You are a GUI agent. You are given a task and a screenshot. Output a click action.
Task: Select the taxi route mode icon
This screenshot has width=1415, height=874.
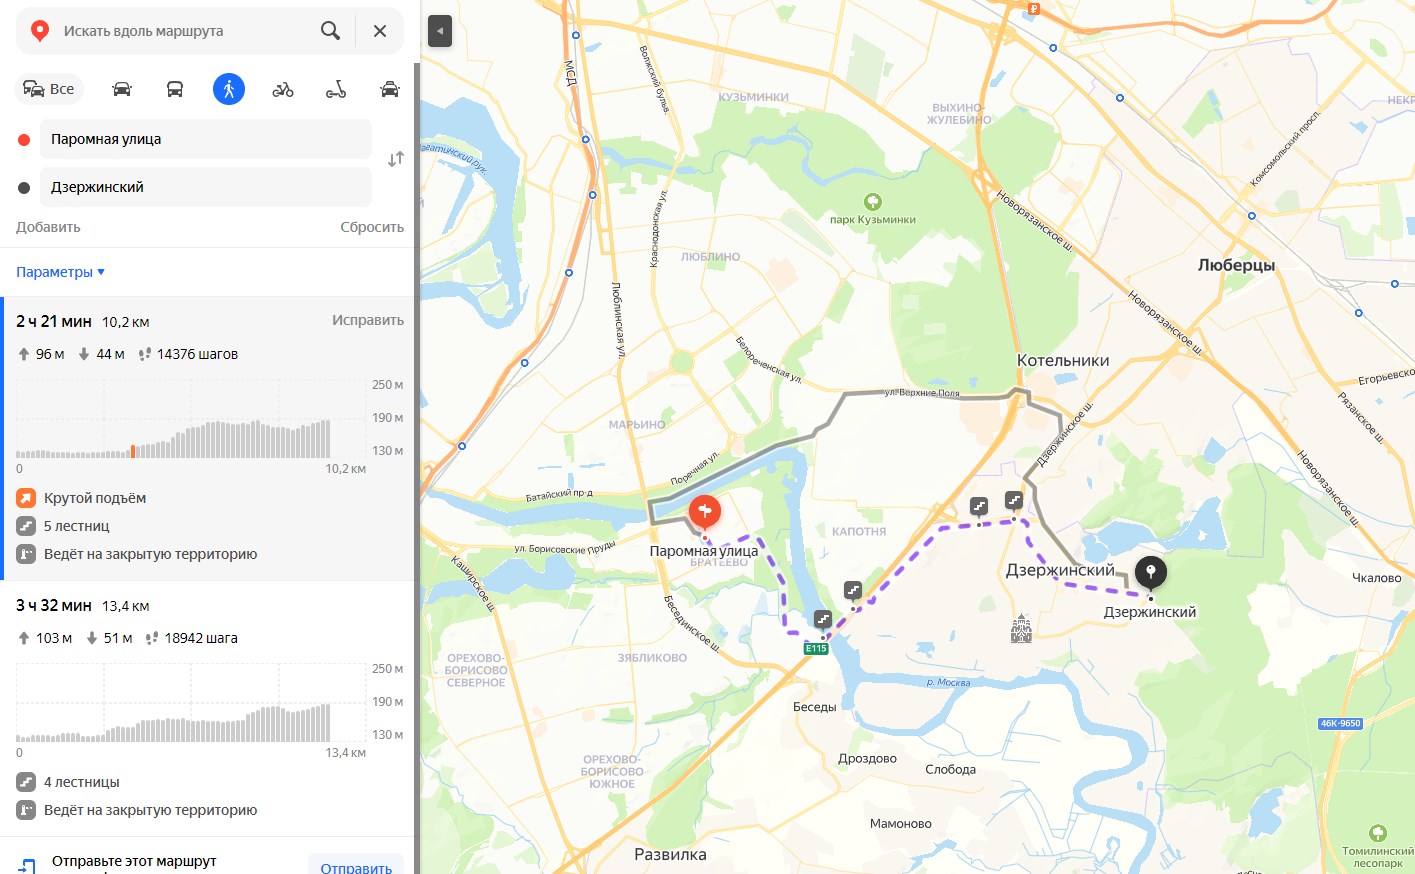pos(390,89)
